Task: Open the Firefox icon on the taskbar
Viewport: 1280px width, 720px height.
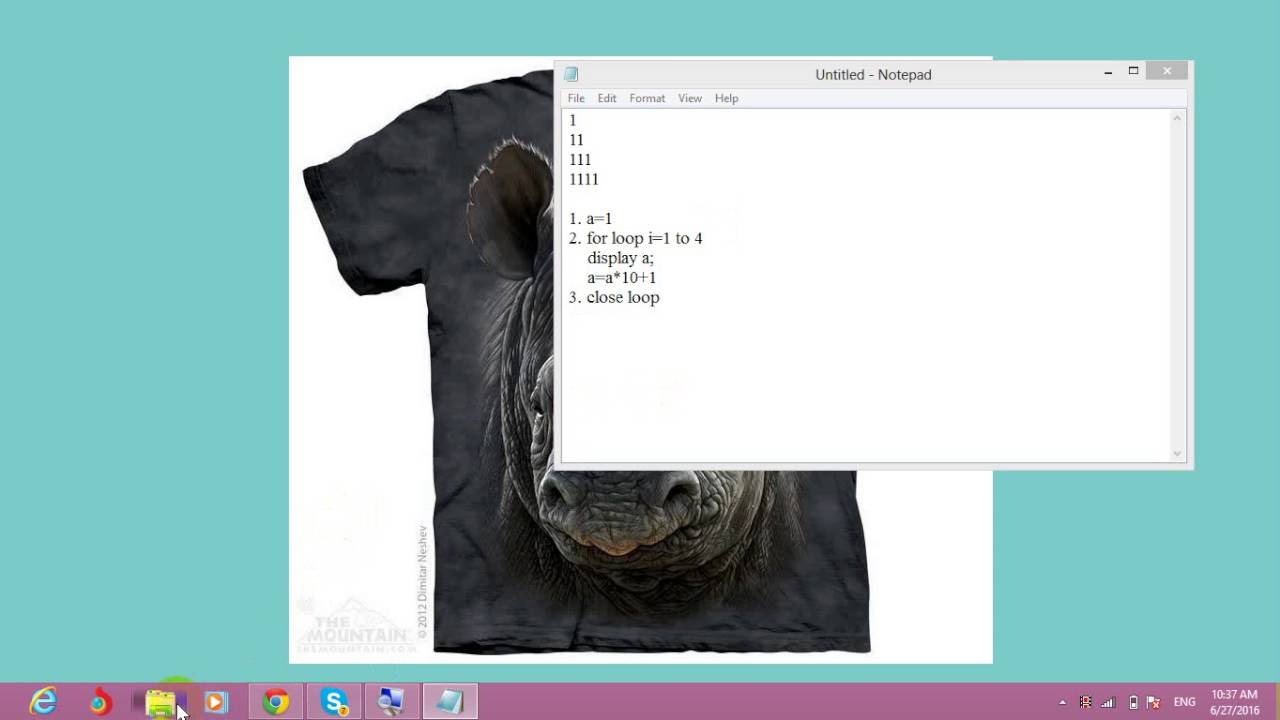Action: [x=99, y=702]
